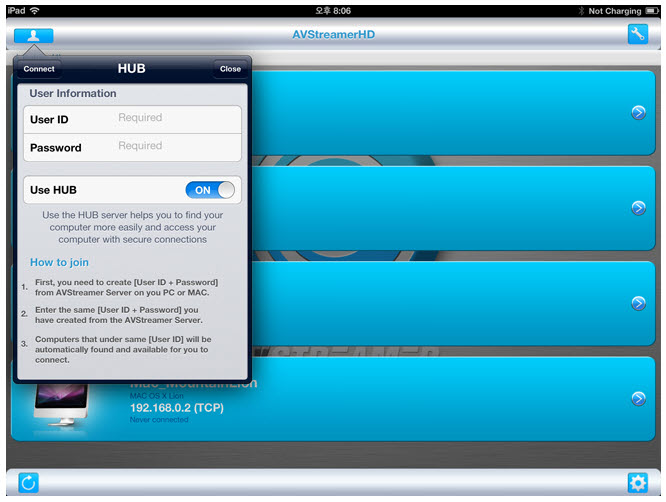Tap the refresh icon in bottom bar
This screenshot has width=666, height=502.
click(x=28, y=483)
